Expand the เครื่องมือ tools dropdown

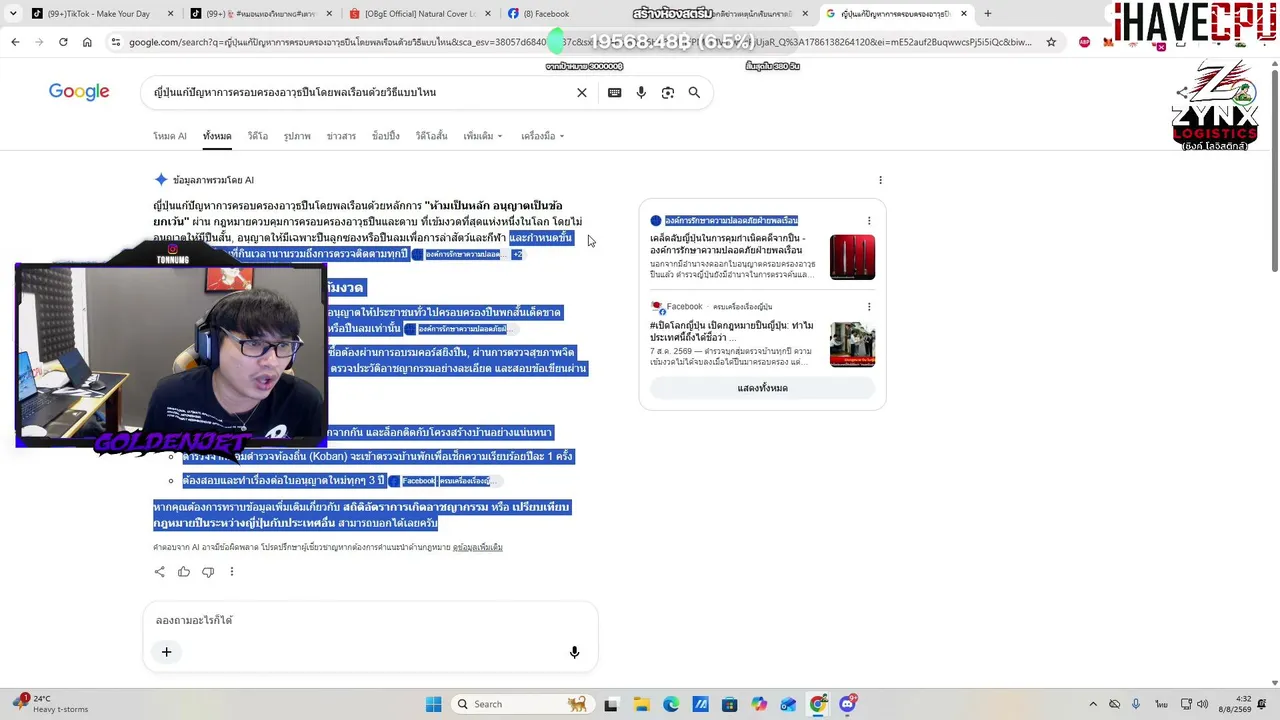[x=543, y=136]
